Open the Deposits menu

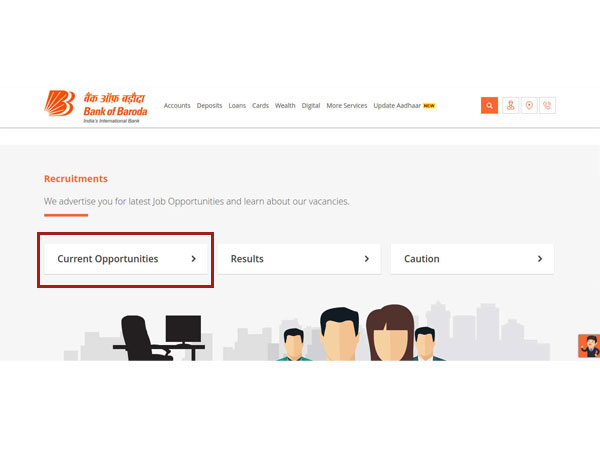tap(209, 106)
